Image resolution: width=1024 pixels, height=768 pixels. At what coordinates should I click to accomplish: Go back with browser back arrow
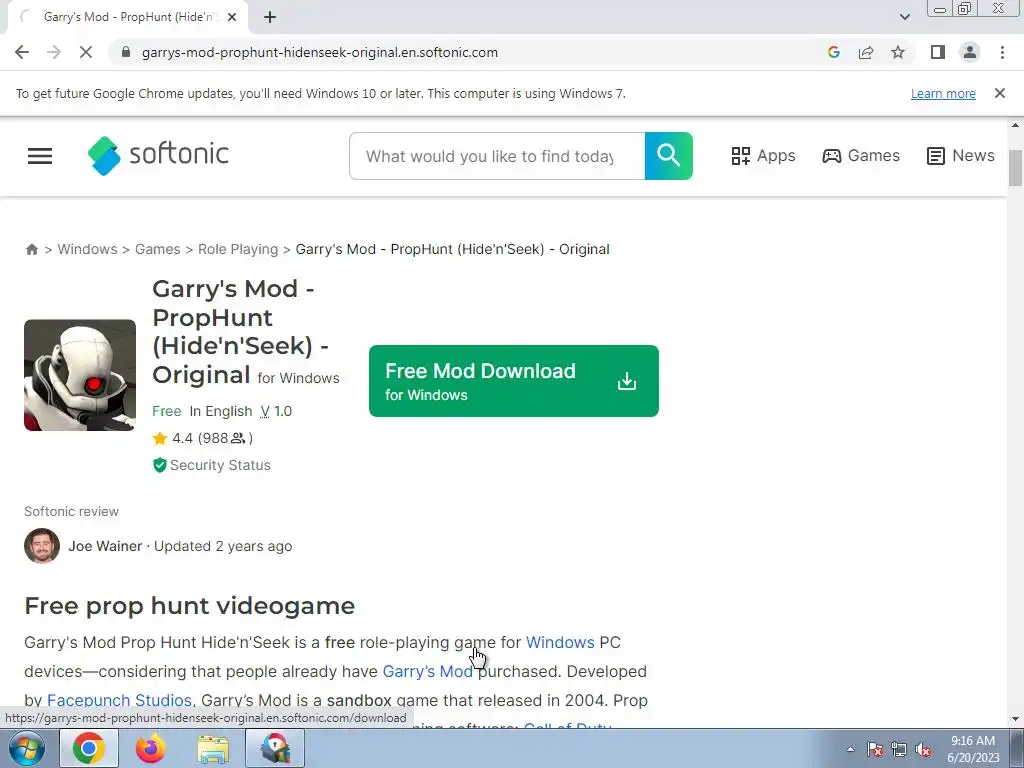22,52
